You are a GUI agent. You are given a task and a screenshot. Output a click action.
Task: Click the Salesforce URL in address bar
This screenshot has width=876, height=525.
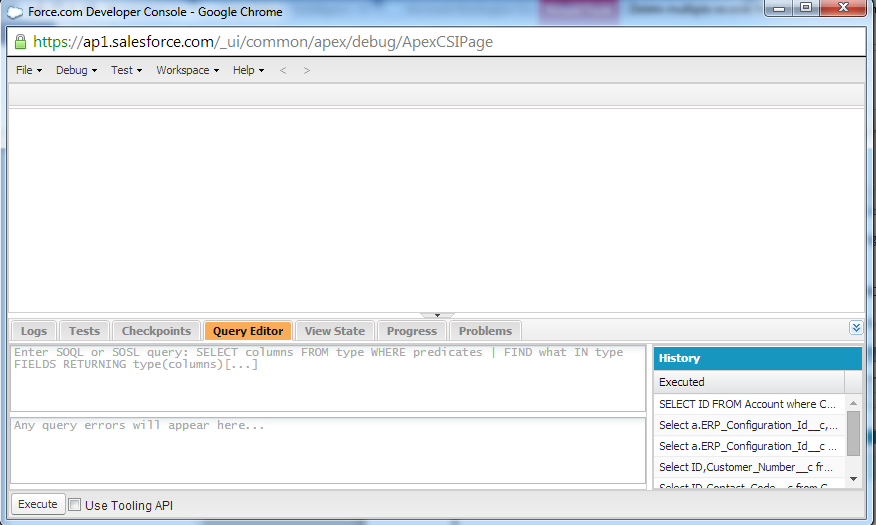tap(263, 42)
